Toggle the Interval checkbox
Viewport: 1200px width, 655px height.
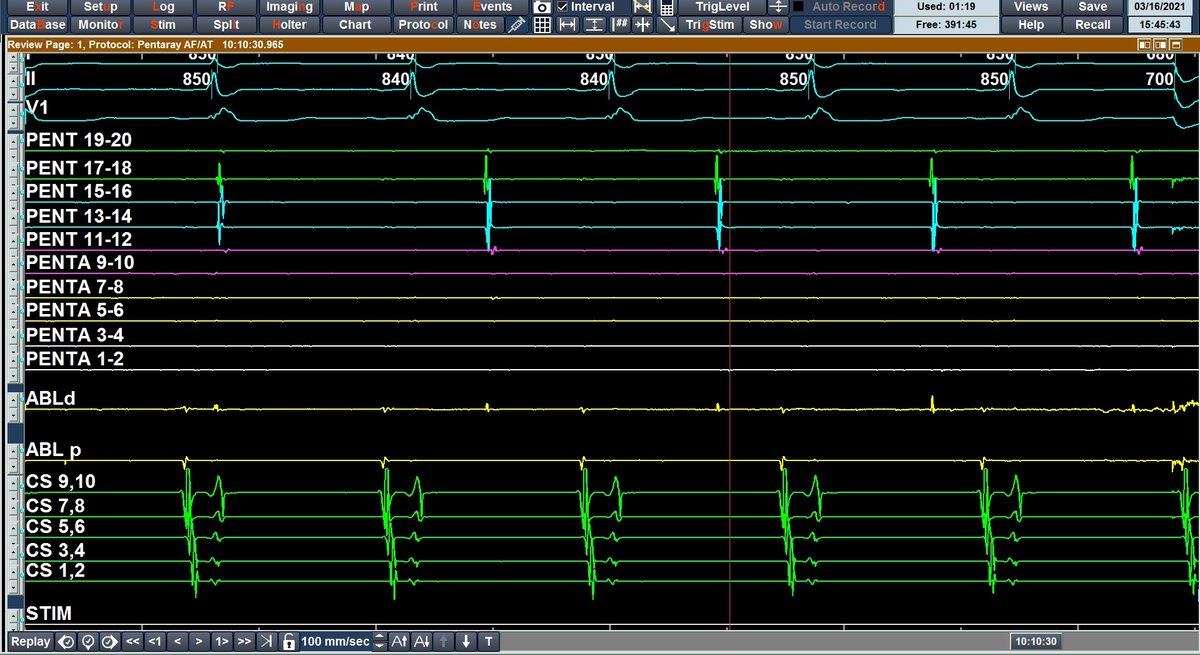point(562,7)
